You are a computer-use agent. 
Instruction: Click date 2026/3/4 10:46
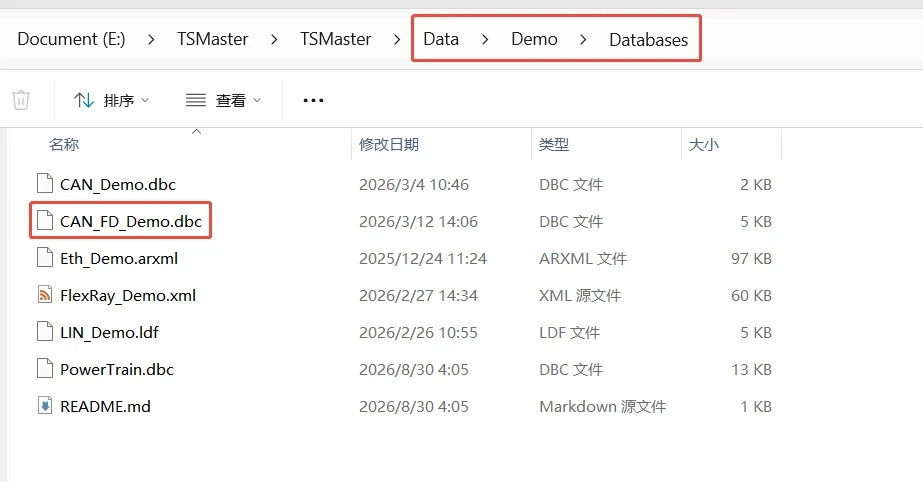(x=414, y=184)
